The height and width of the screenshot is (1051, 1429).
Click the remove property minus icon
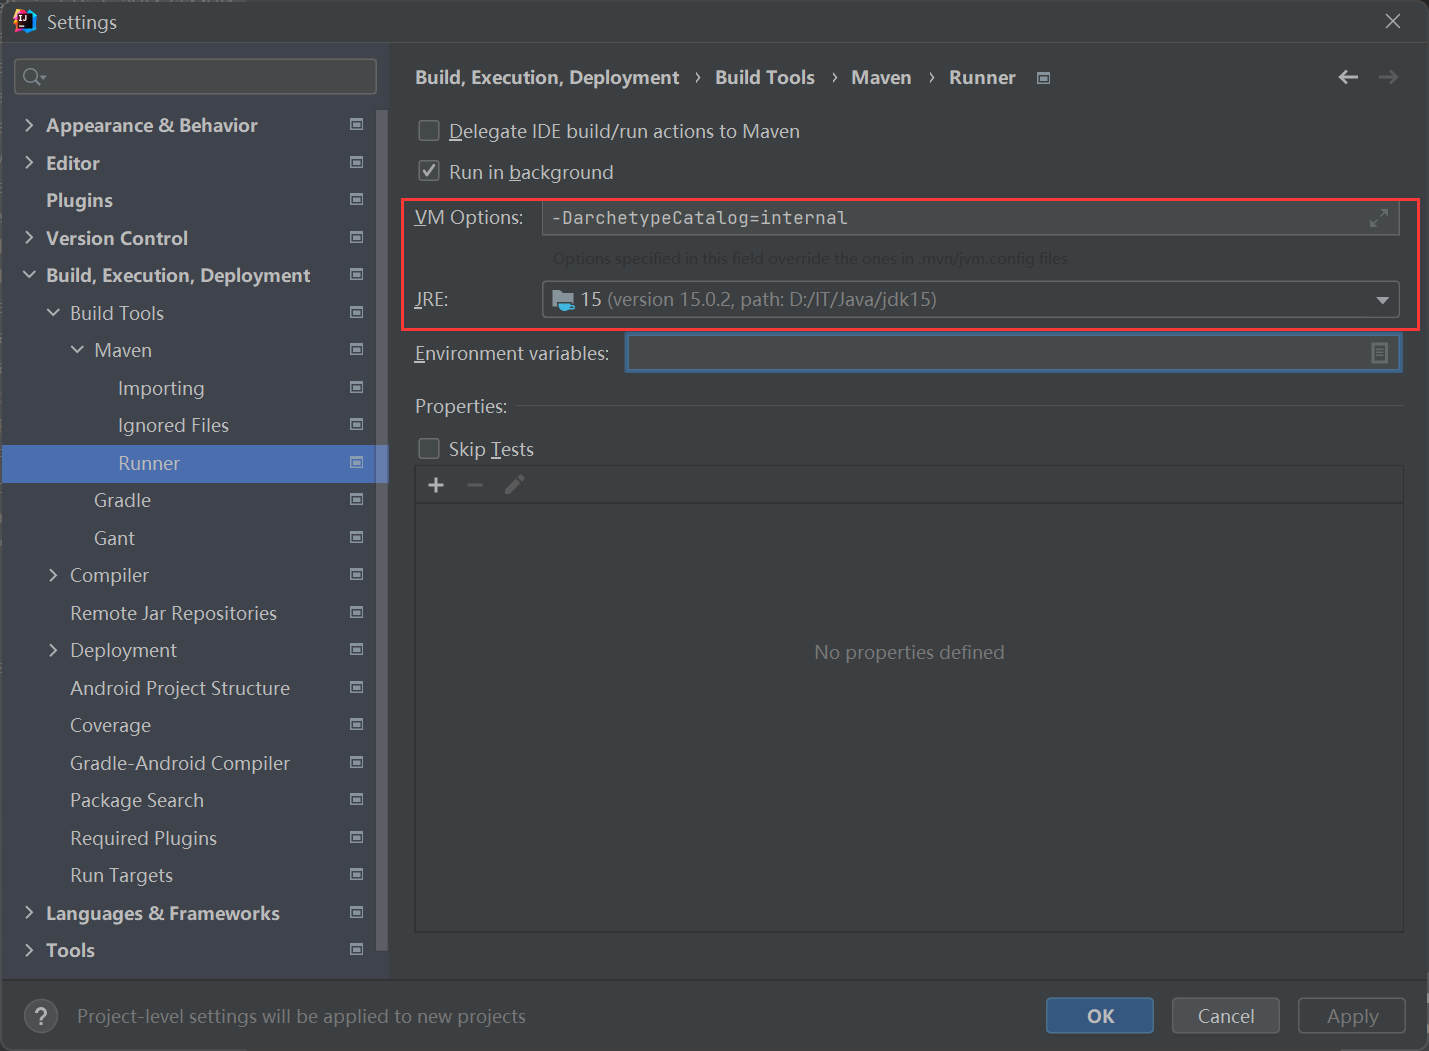(474, 484)
